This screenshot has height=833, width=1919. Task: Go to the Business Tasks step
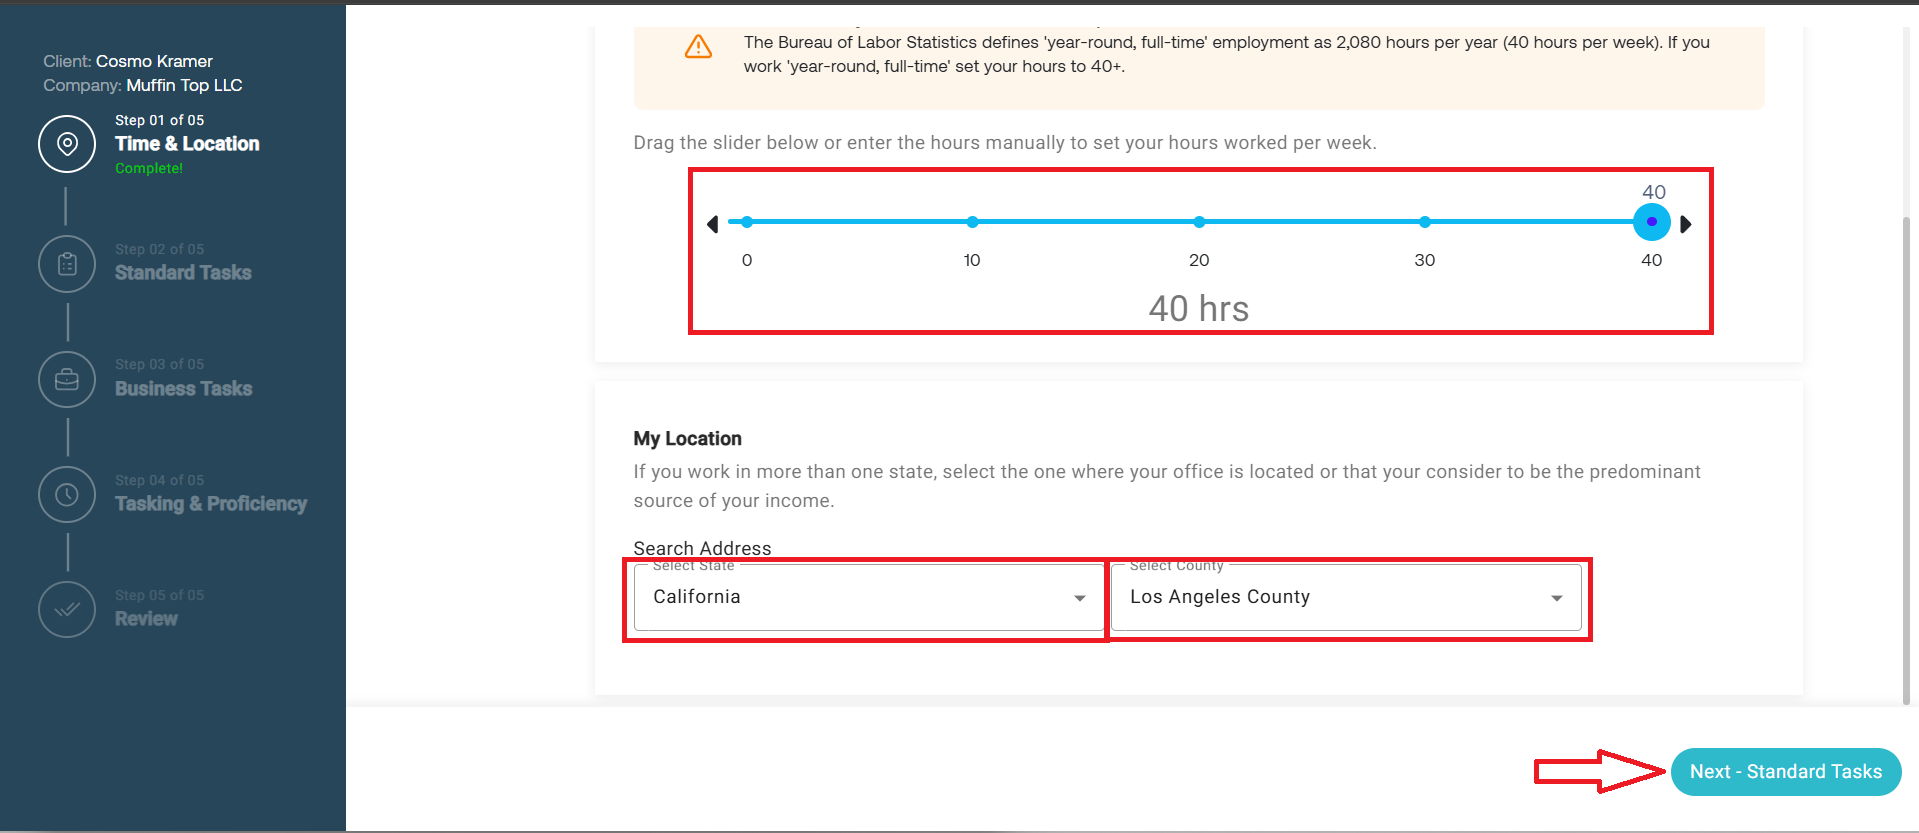click(183, 389)
